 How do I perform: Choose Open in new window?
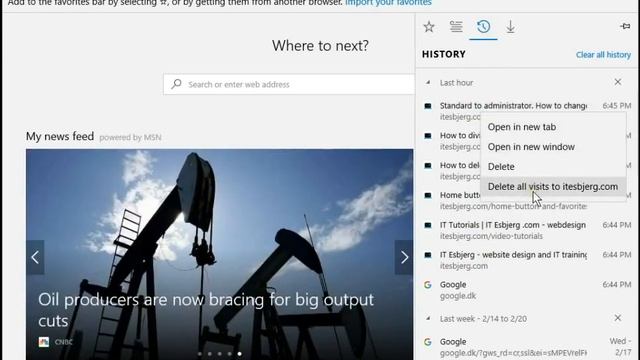coord(553,147)
